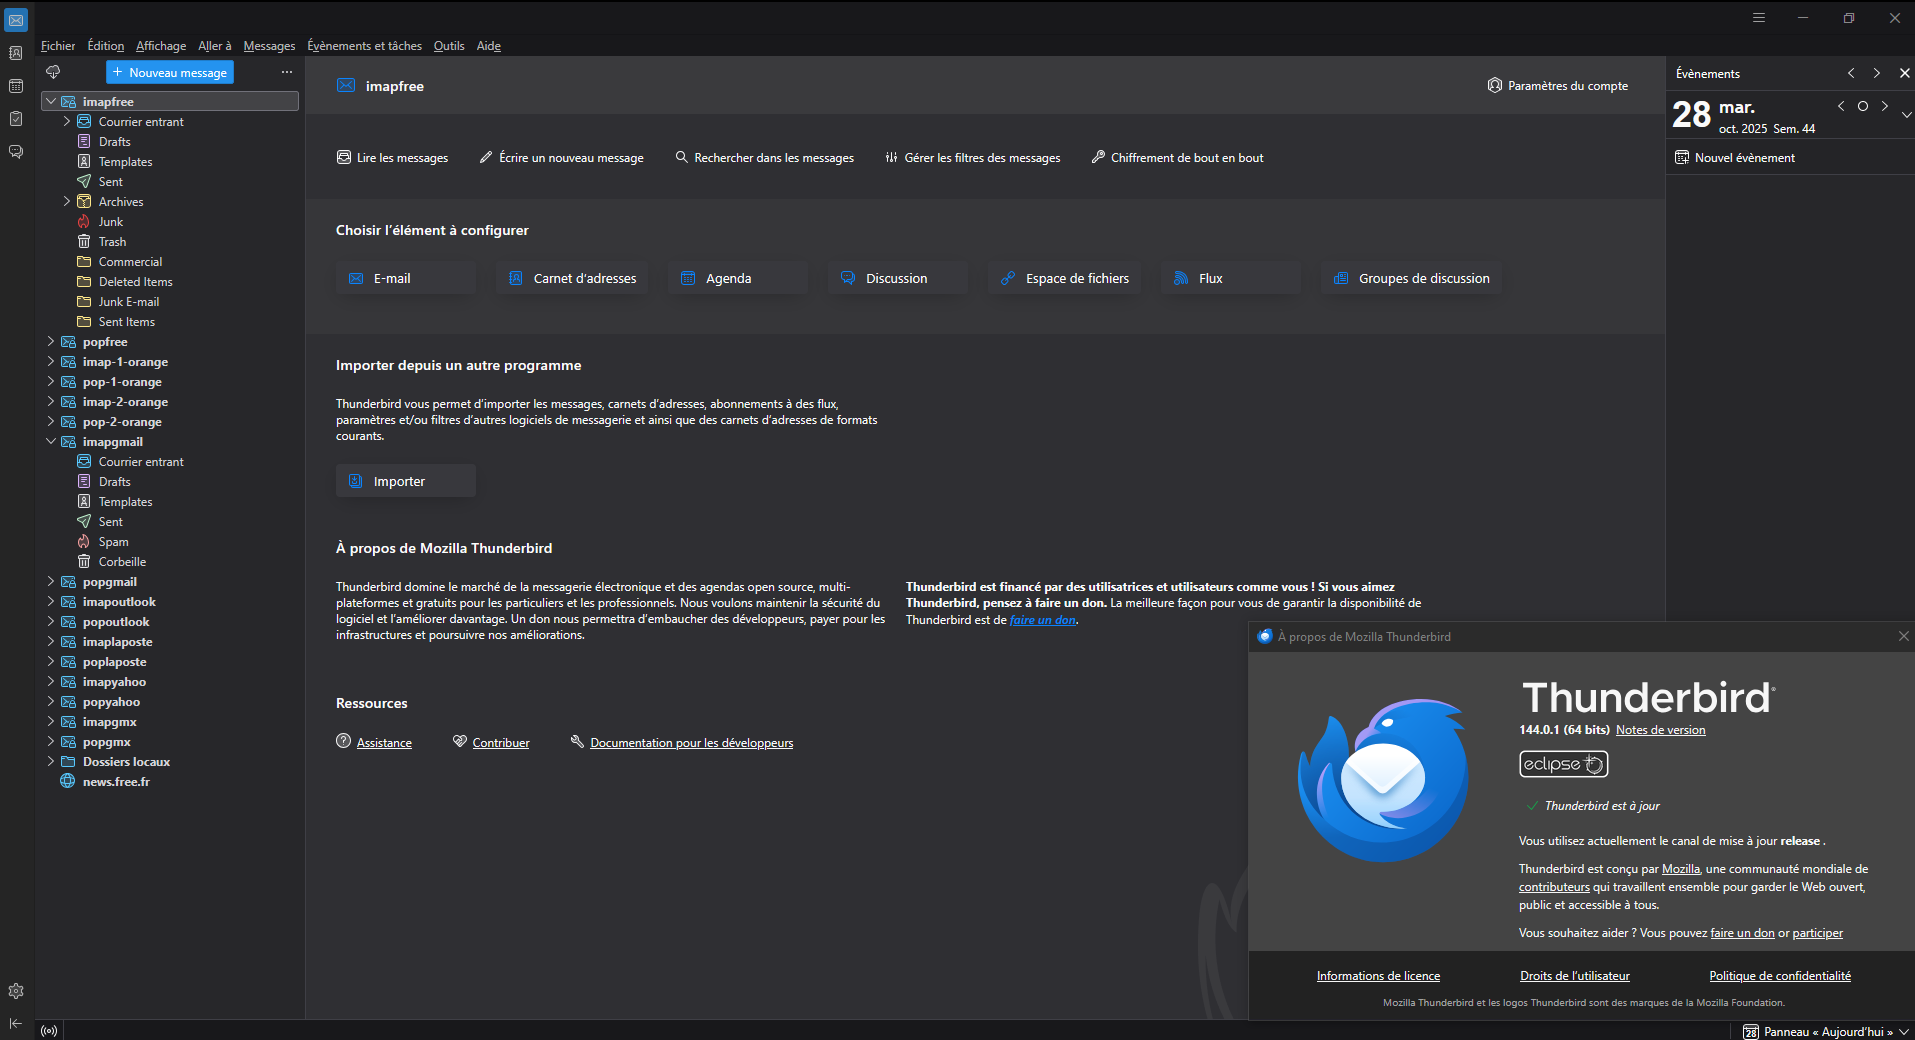Open the Thunderbird hamburger application menu

point(1759,18)
